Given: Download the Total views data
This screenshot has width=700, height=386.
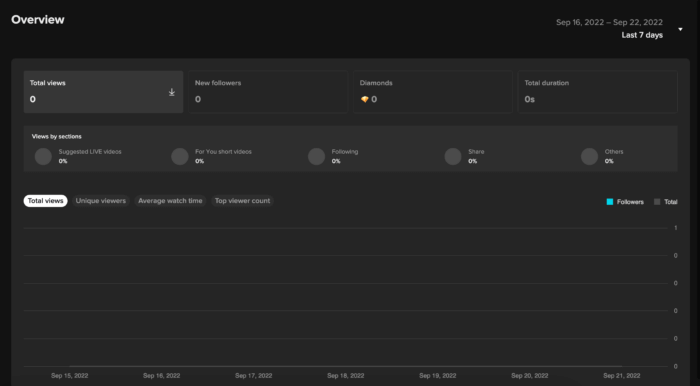Looking at the screenshot, I should click(171, 92).
